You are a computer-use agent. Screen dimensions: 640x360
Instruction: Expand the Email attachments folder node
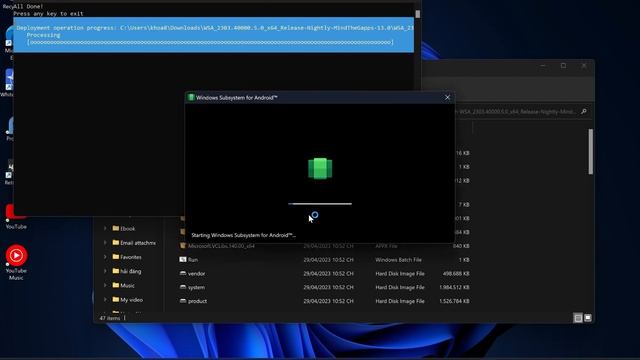point(105,243)
